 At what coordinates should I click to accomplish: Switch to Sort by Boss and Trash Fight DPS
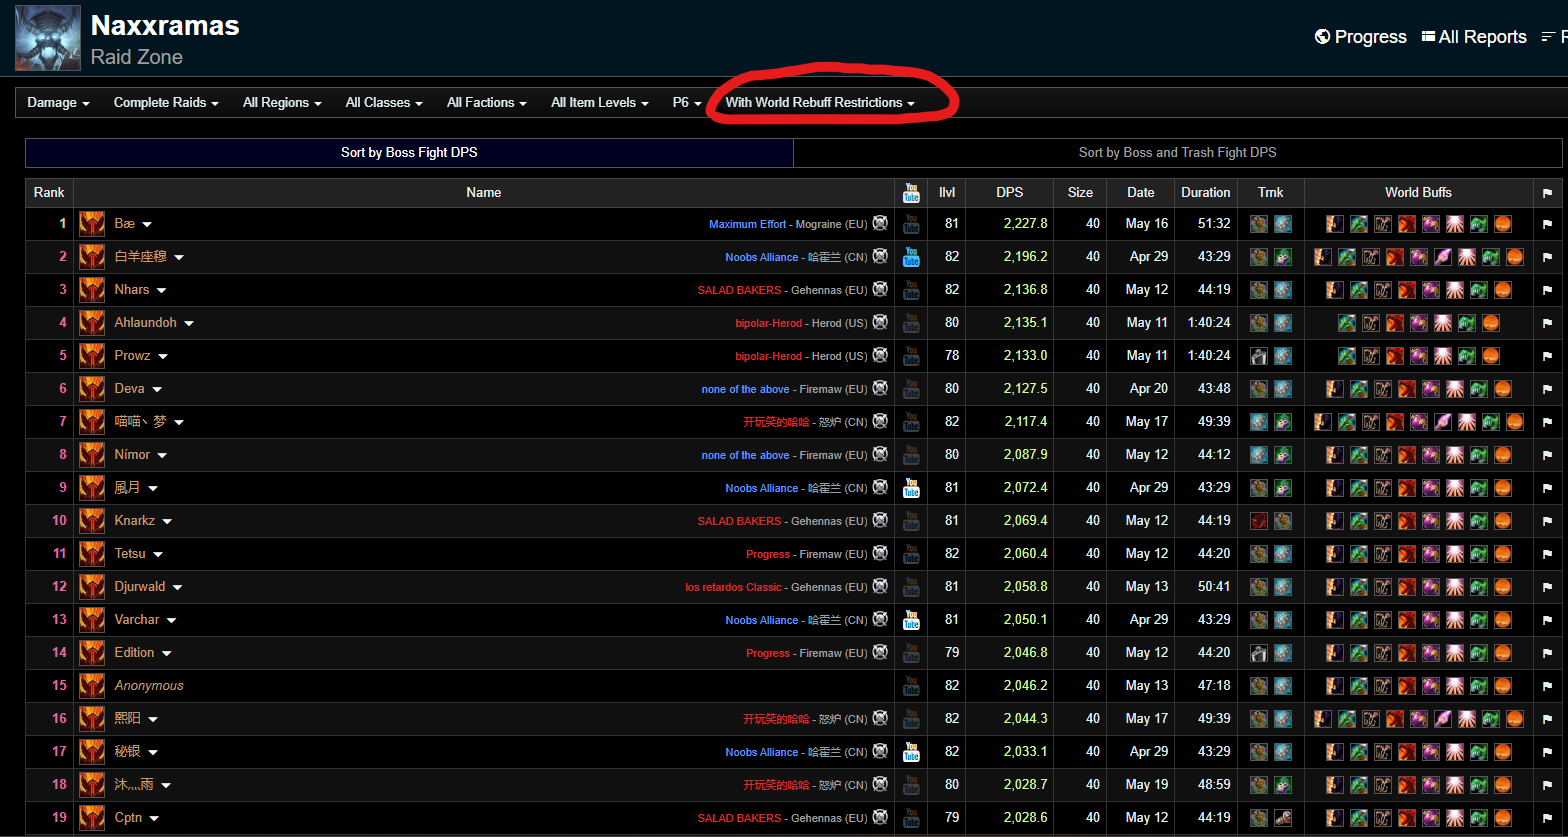click(x=1177, y=153)
